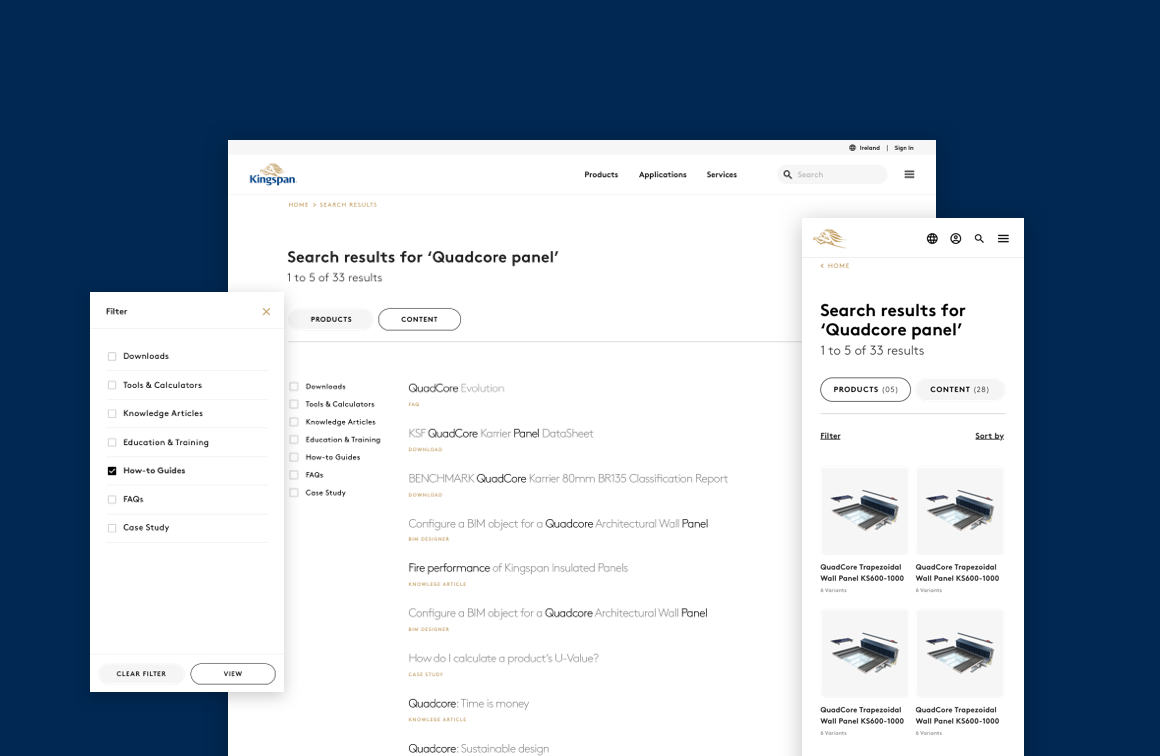Open the Applications menu item
This screenshot has height=756, width=1160.
663,175
